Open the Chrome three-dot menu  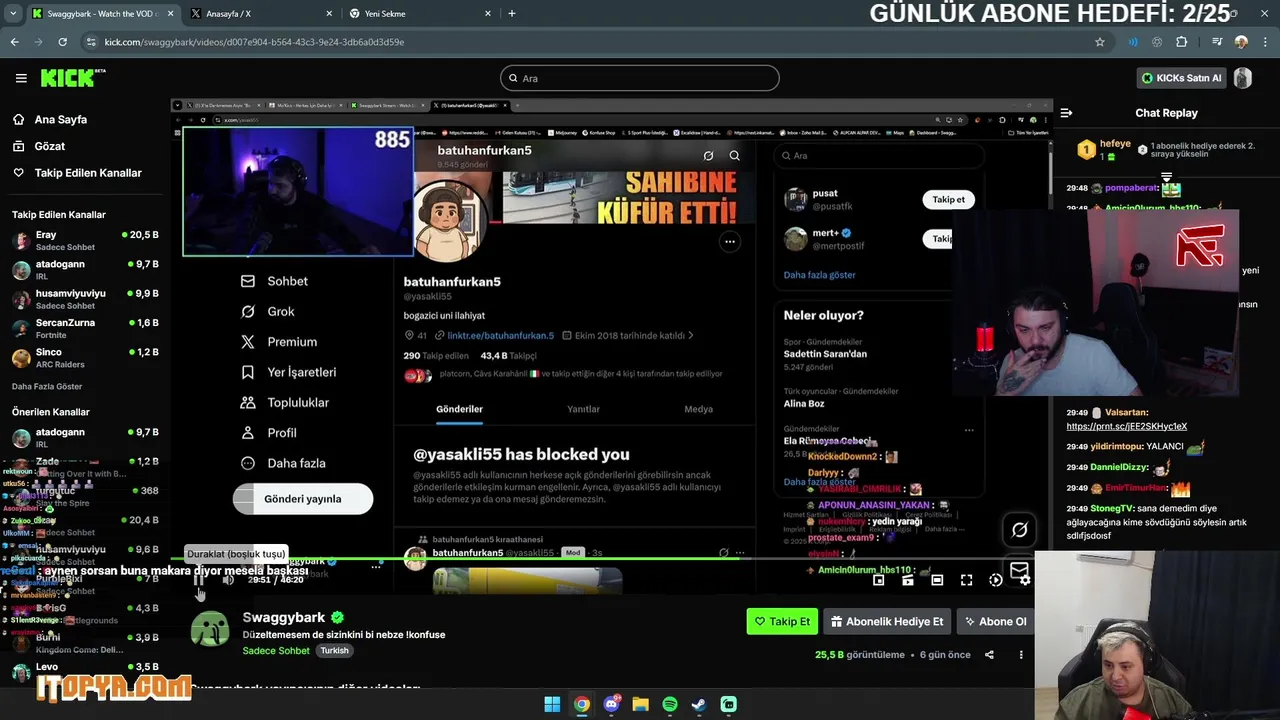pyautogui.click(x=1266, y=42)
